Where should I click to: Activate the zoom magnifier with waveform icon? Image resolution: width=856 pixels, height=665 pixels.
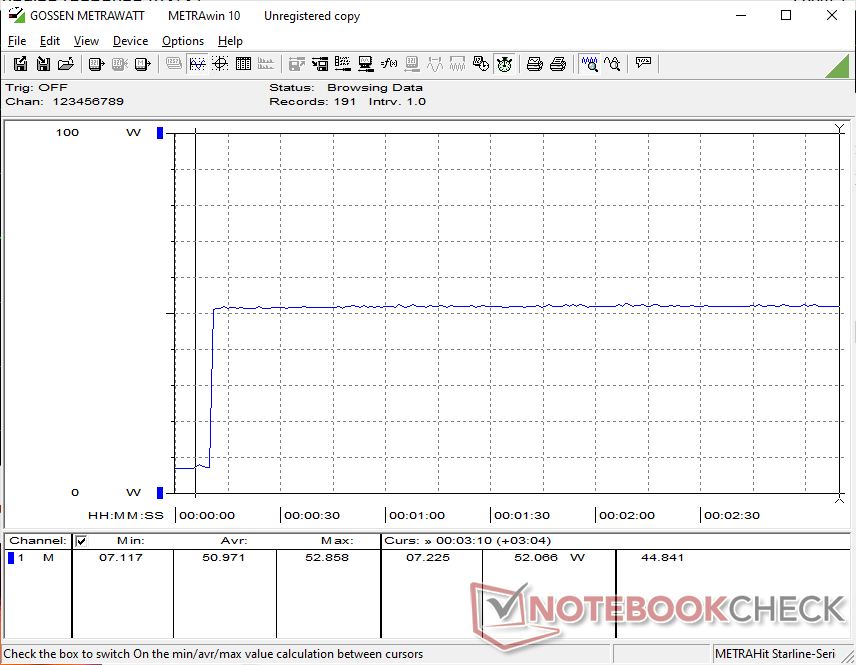[589, 64]
